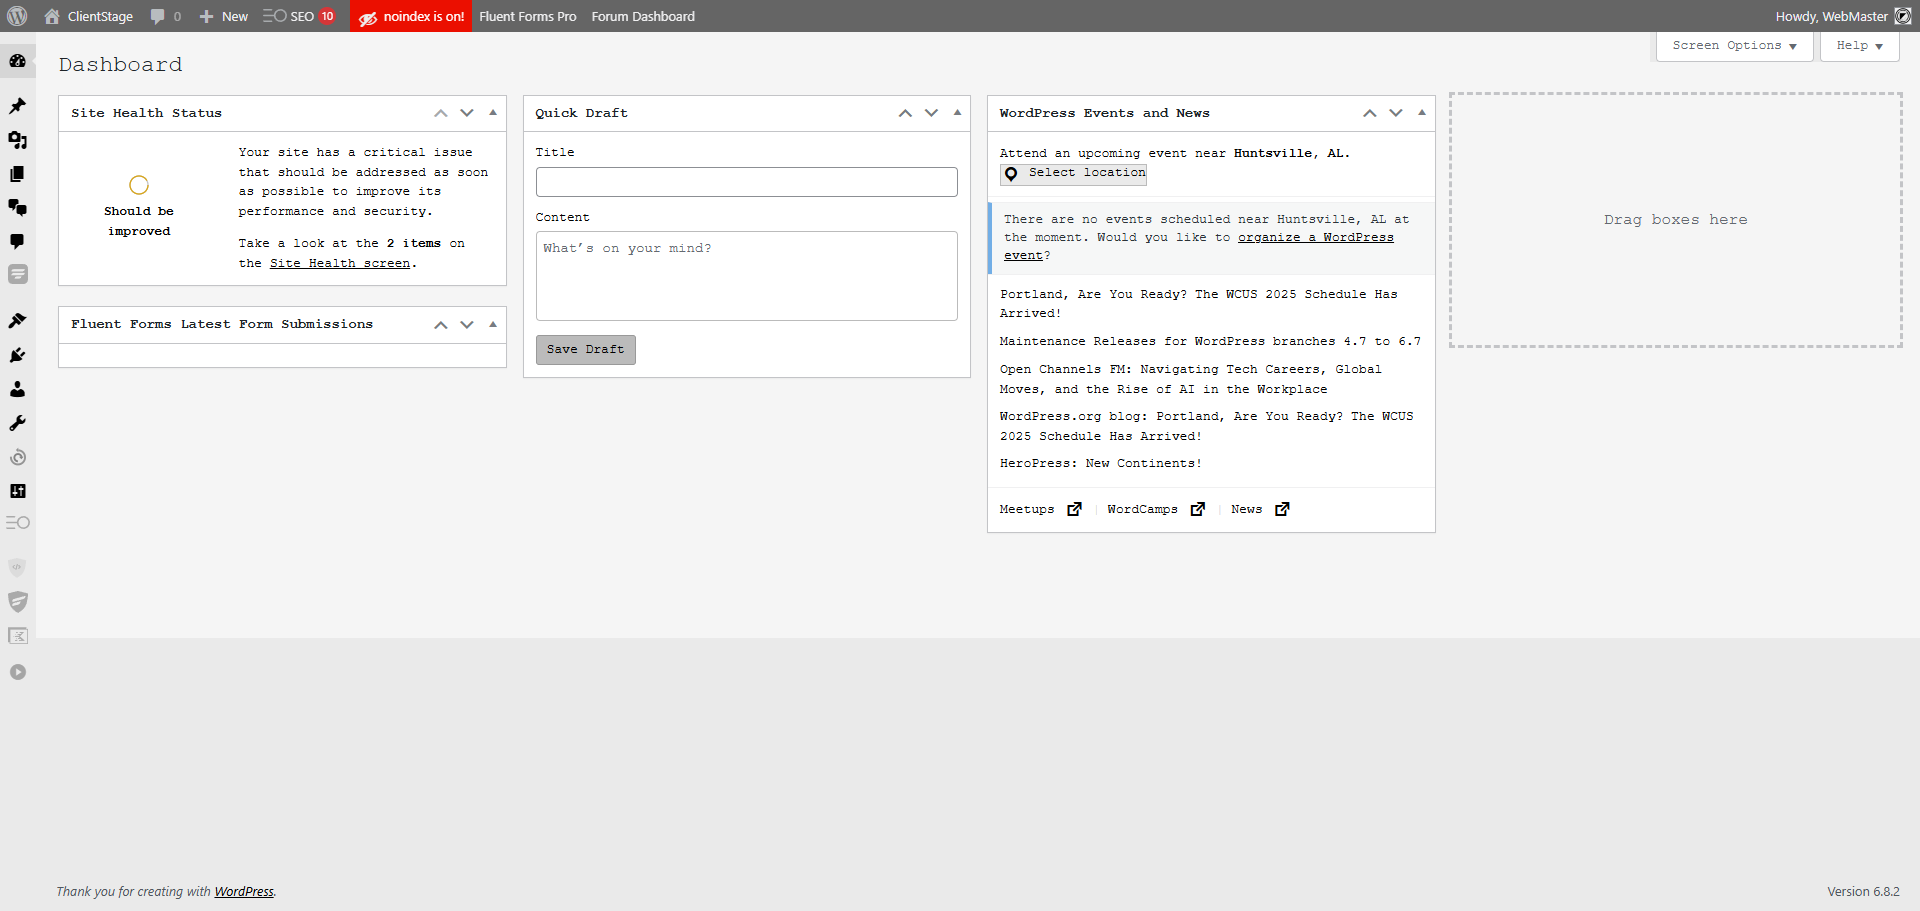Expand the Screen Options panel
Screen dimensions: 1920x911
click(x=1734, y=46)
